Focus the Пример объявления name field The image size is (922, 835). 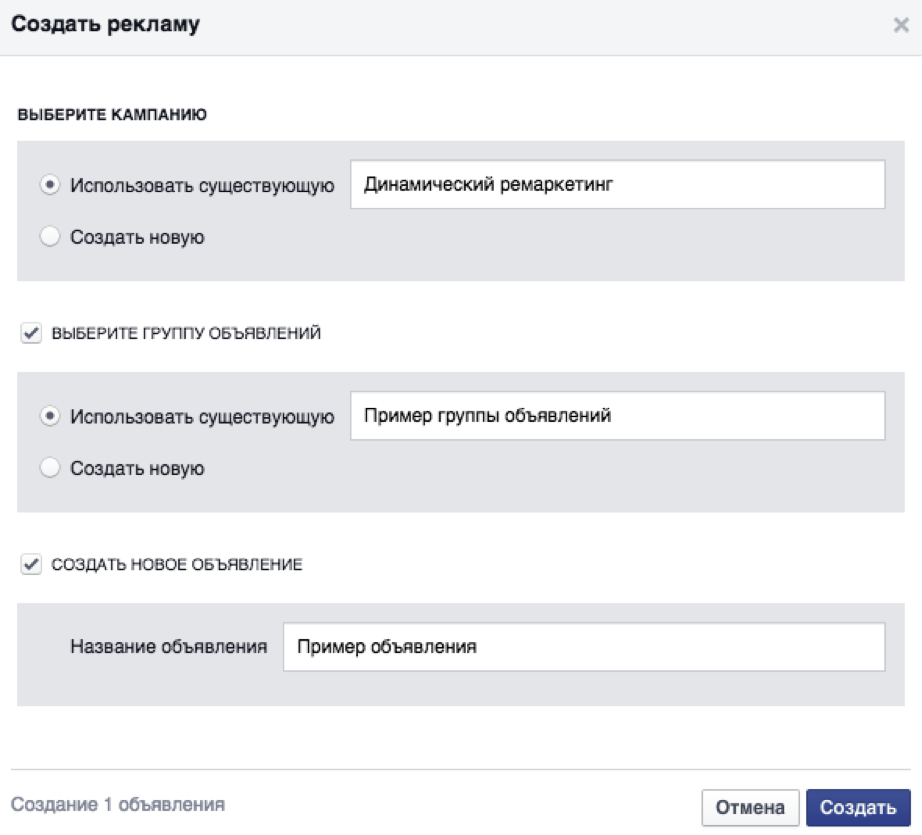583,647
